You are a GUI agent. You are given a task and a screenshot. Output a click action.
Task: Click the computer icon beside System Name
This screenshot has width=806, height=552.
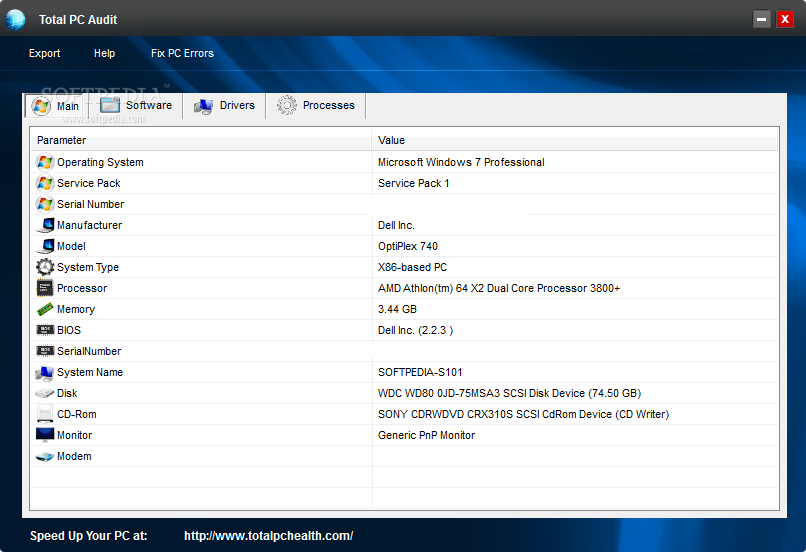point(45,373)
